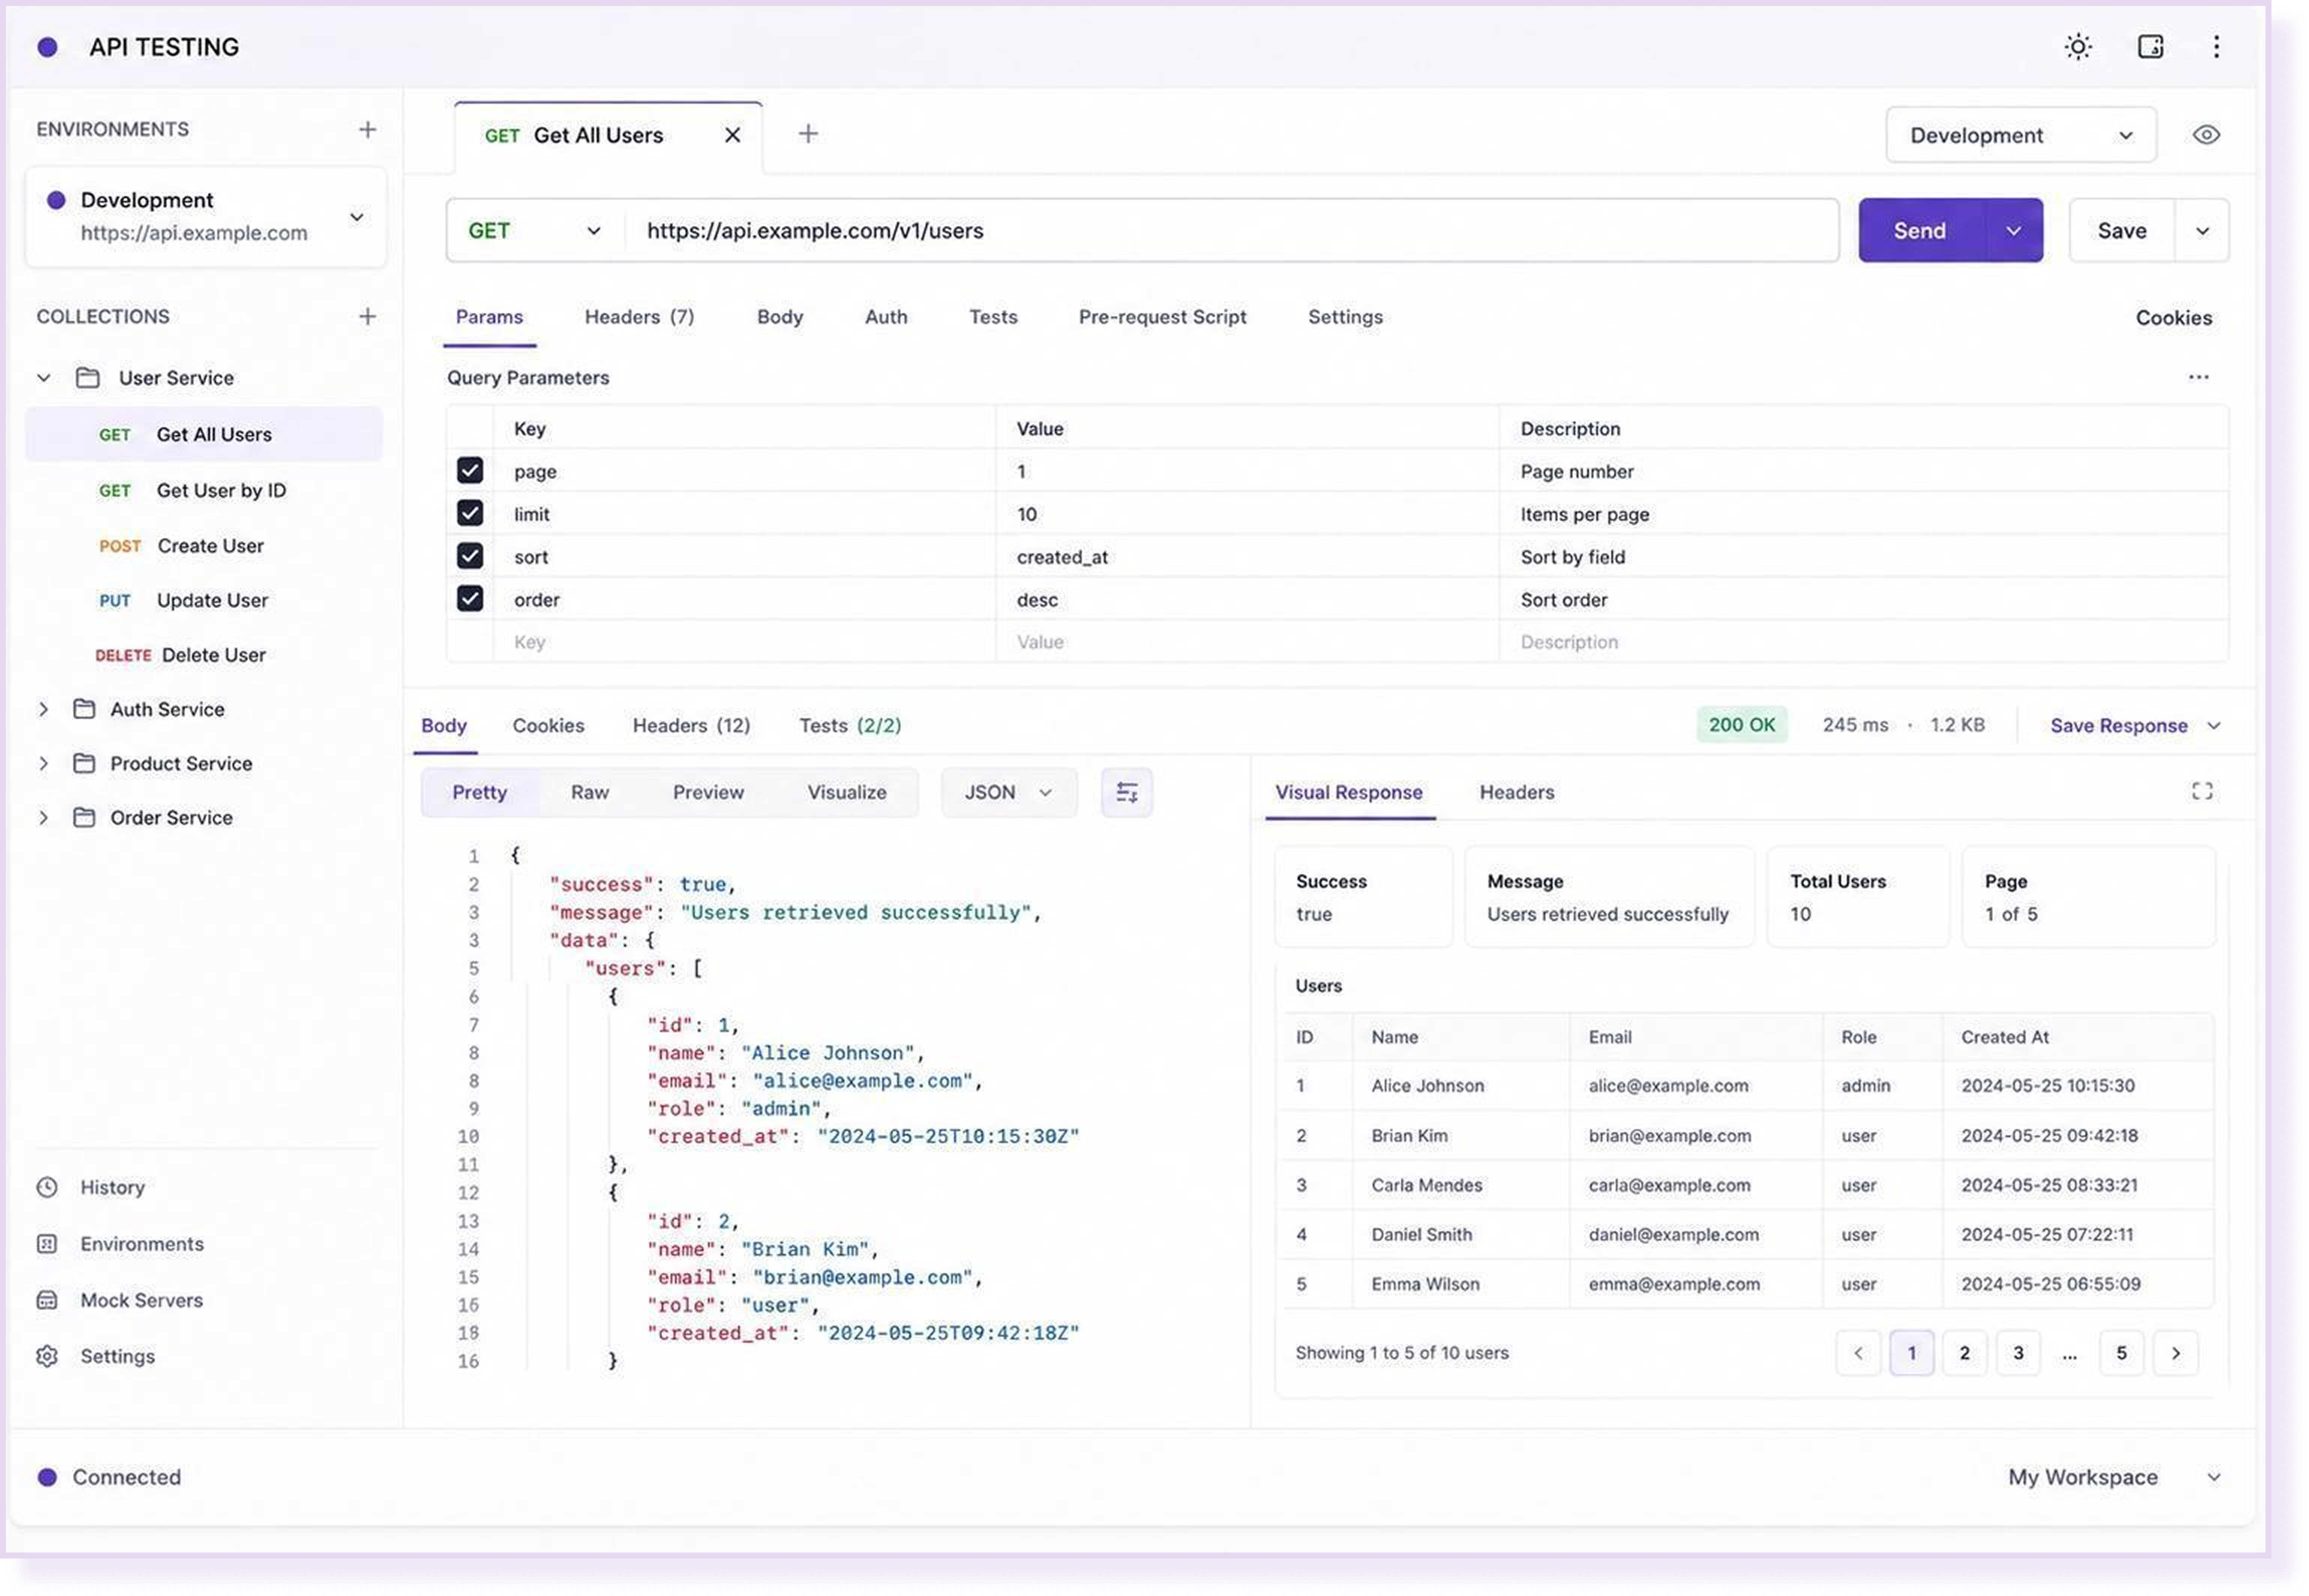This screenshot has width=2309, height=1596.
Task: Uncheck the limit parameter checkbox
Action: click(x=470, y=513)
